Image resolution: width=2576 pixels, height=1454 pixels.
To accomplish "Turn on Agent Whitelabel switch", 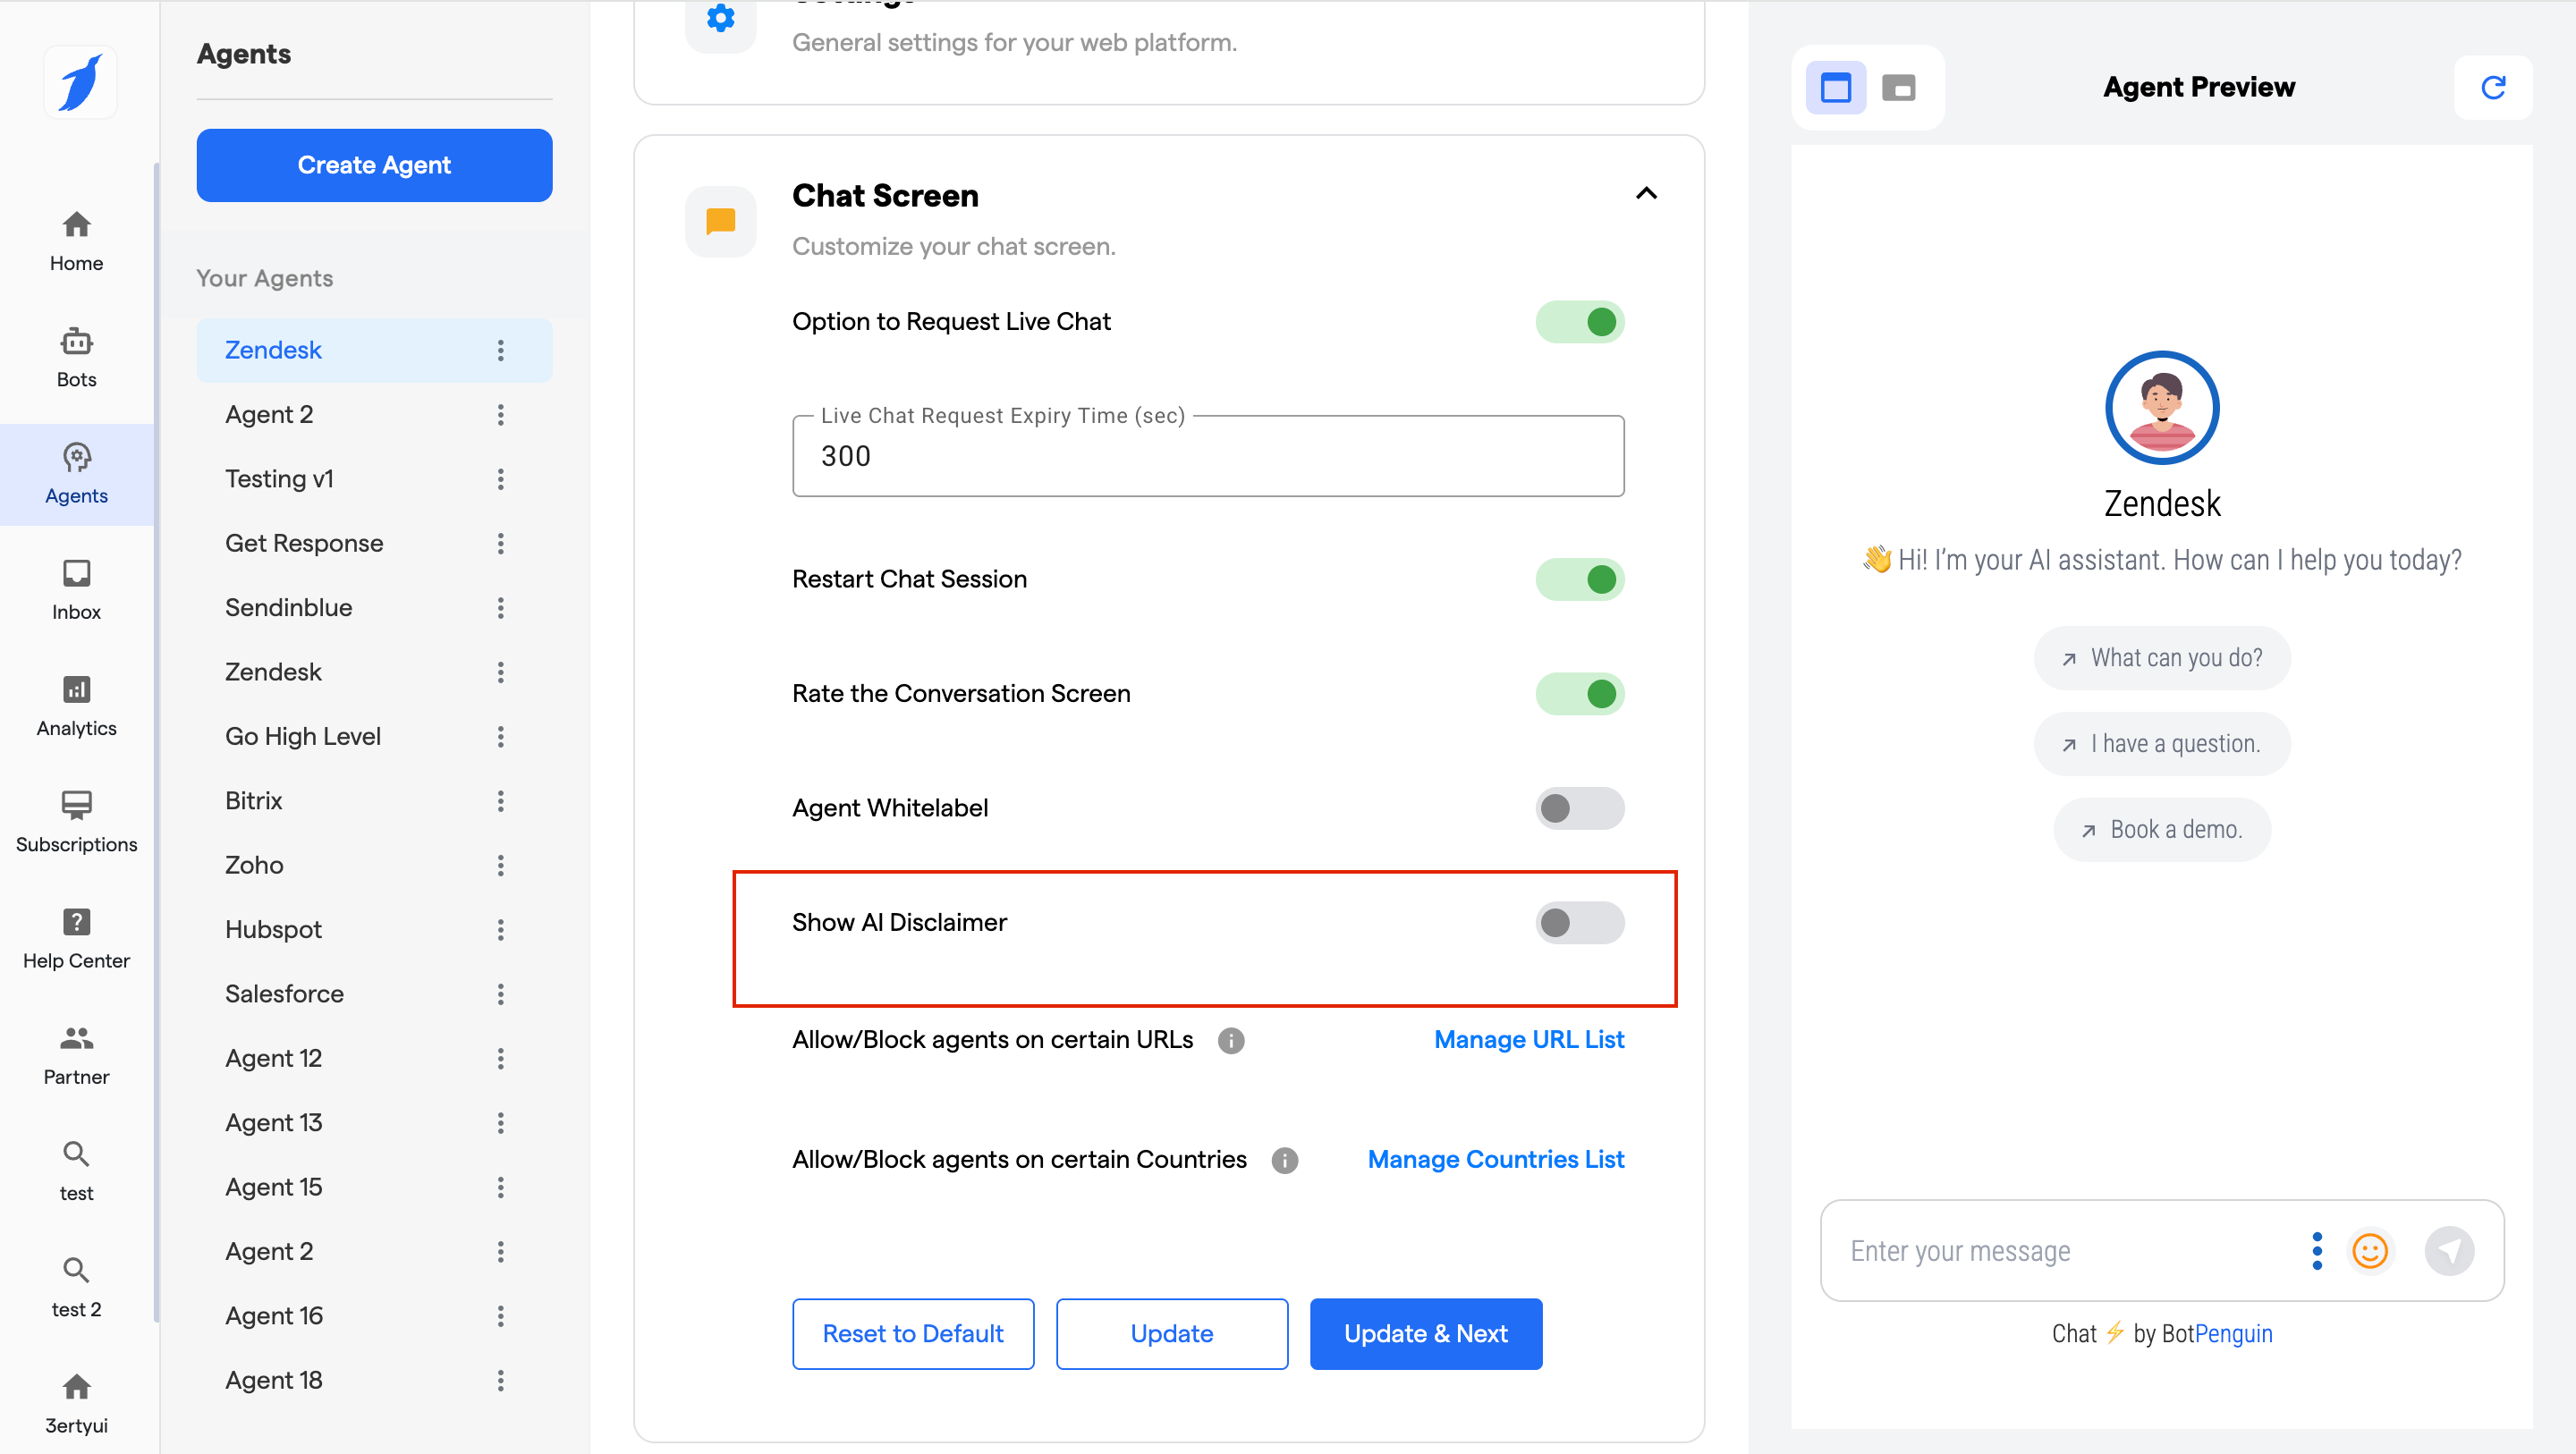I will coord(1579,807).
